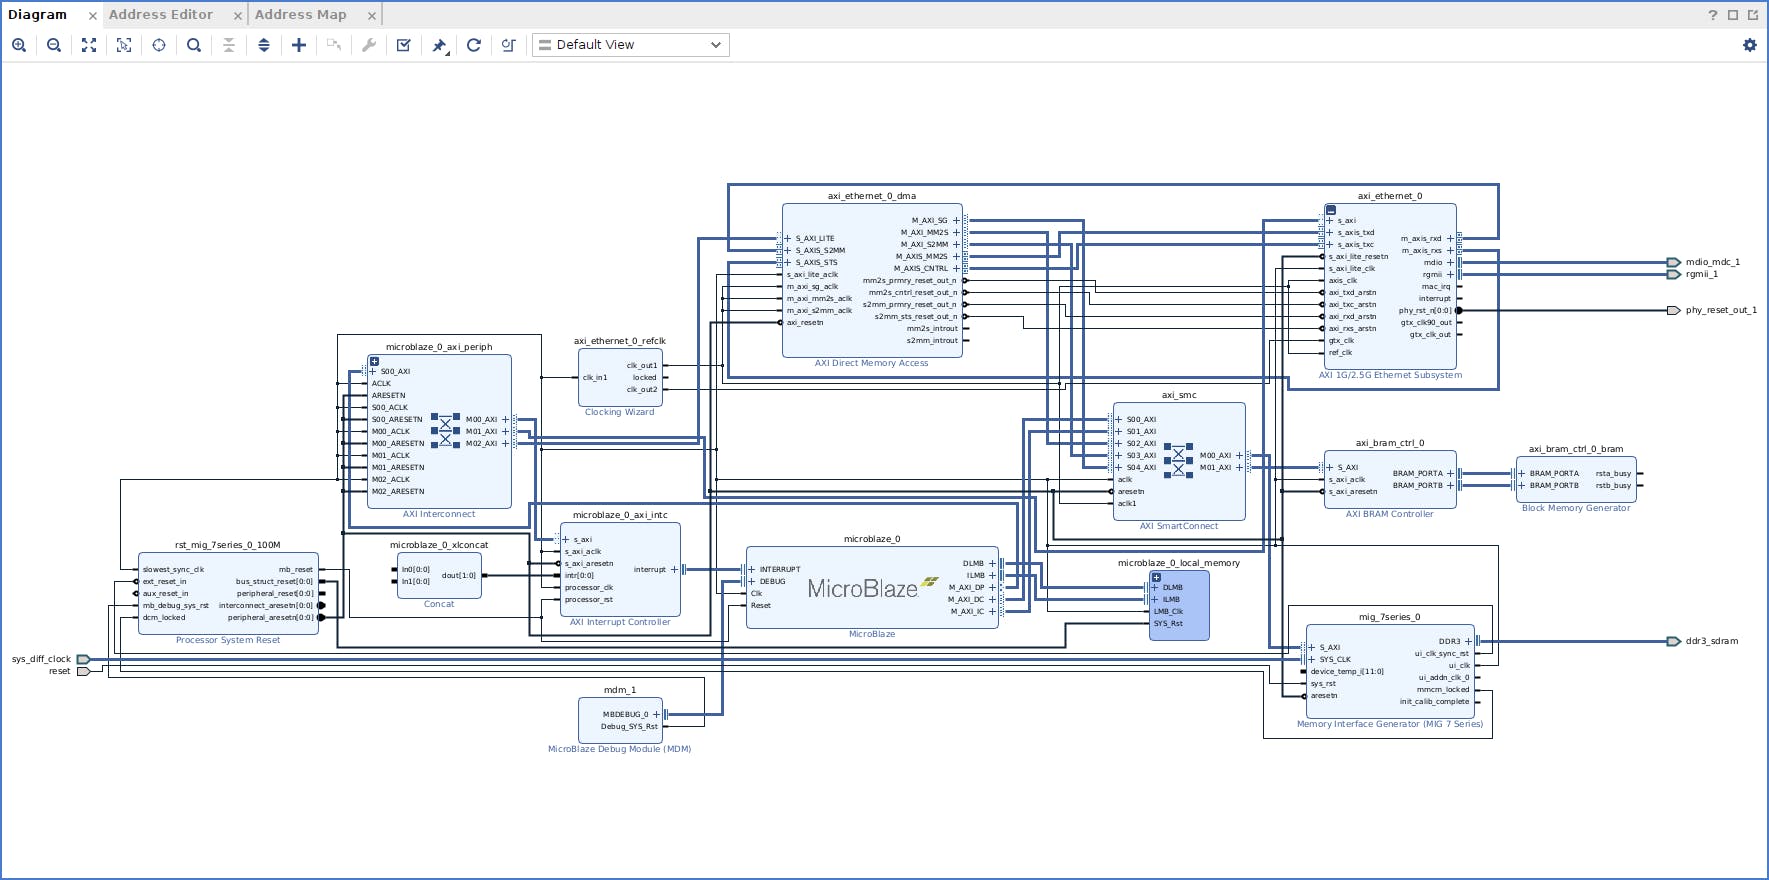Click the Debug_SYS_Rst pin on mdm_1
Image resolution: width=1769 pixels, height=880 pixels.
click(x=629, y=727)
